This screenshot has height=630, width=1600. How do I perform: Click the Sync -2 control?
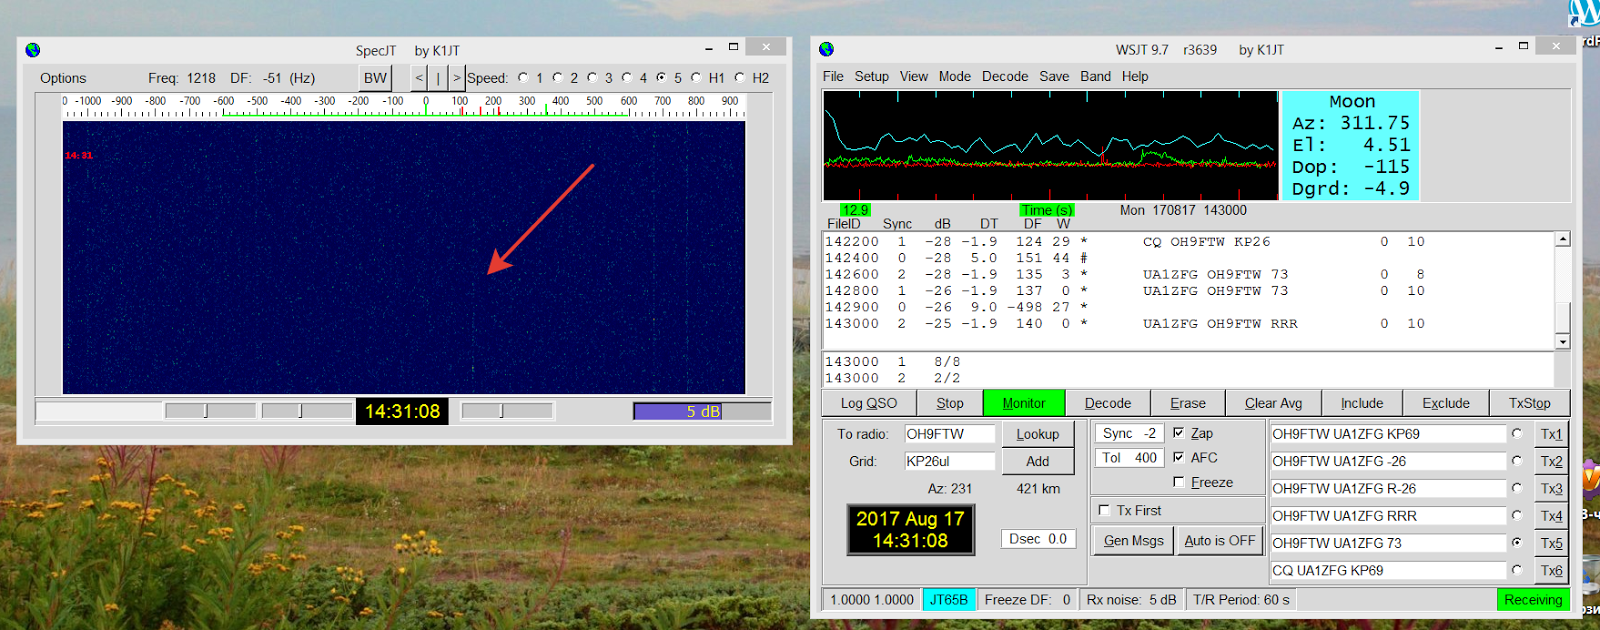click(x=1129, y=433)
